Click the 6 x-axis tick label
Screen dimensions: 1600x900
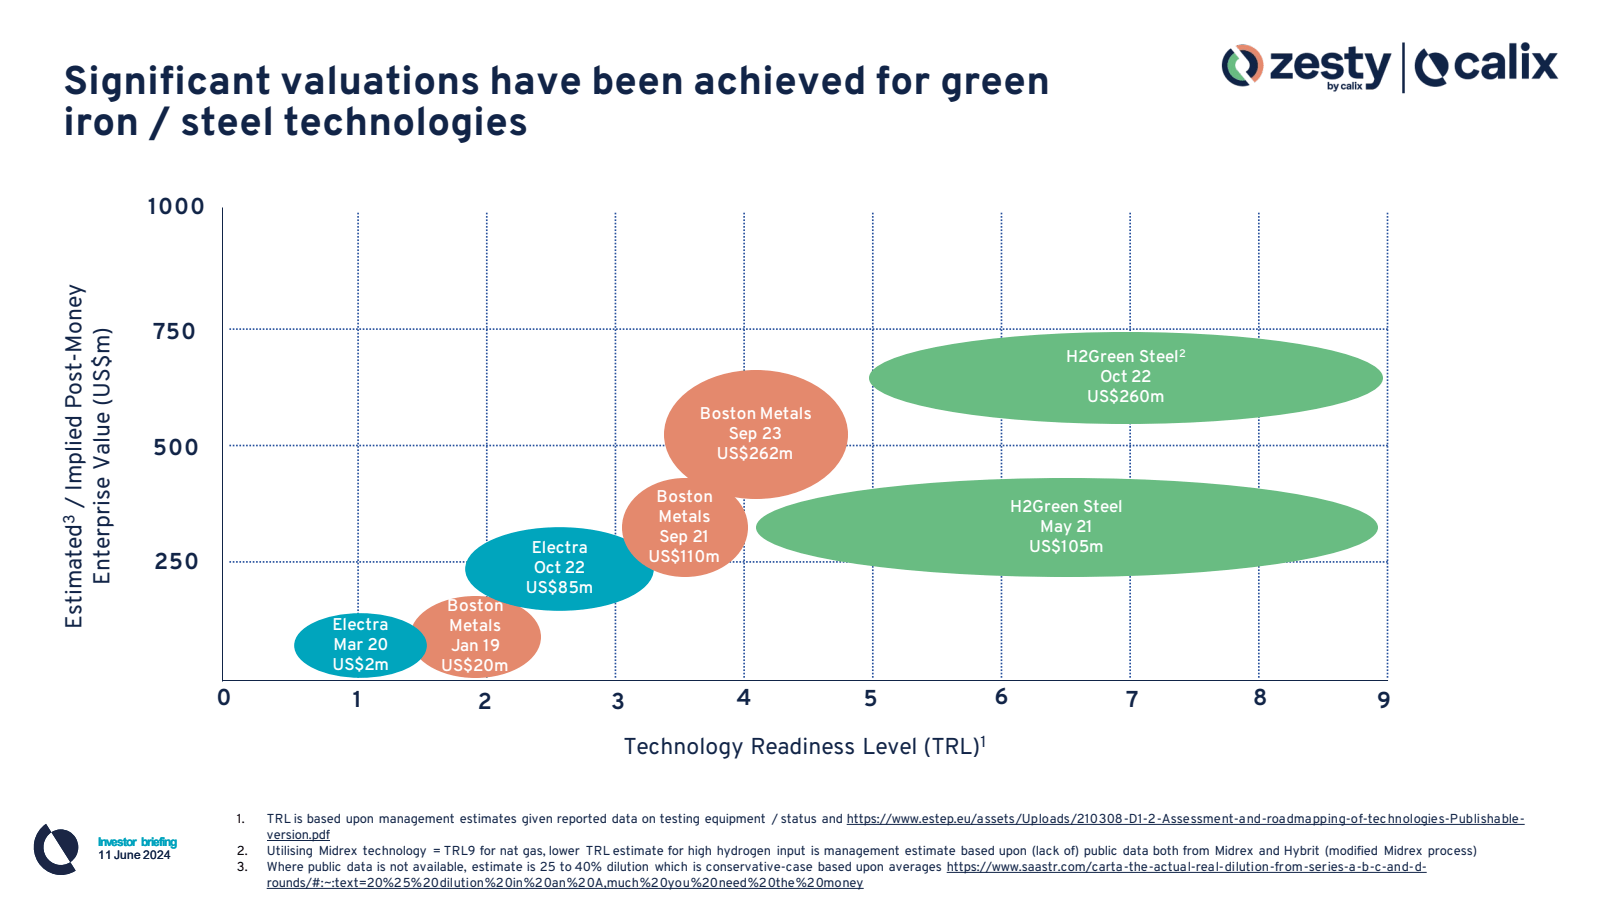(1001, 697)
